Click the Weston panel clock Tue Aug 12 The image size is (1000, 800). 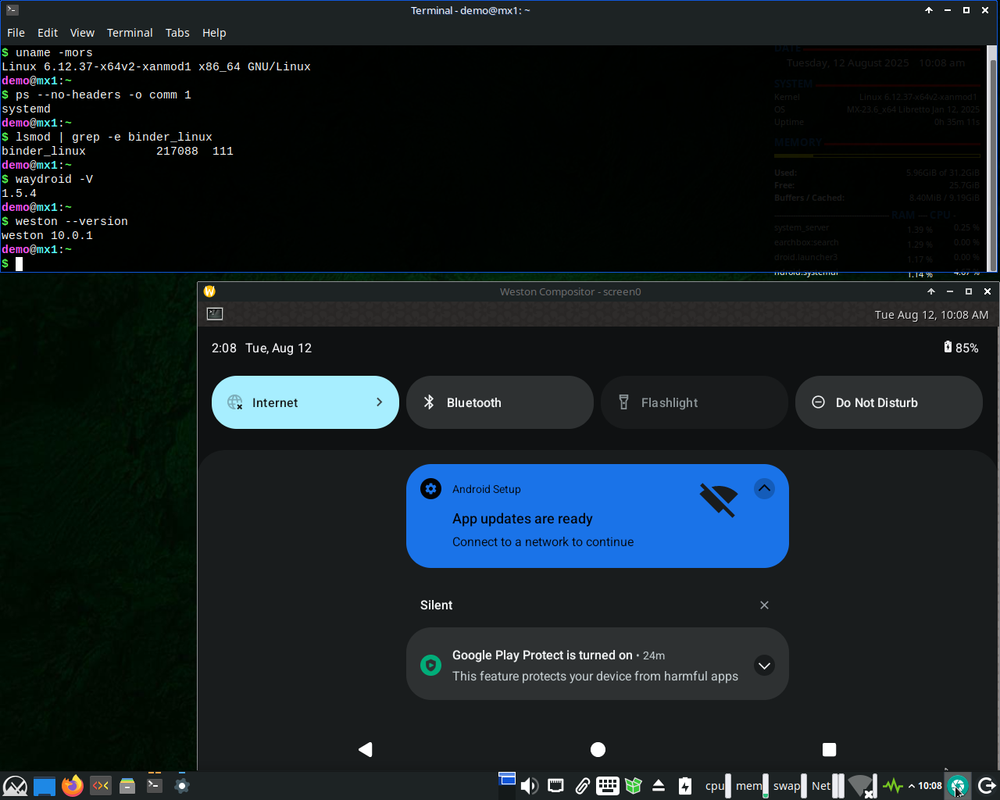931,315
